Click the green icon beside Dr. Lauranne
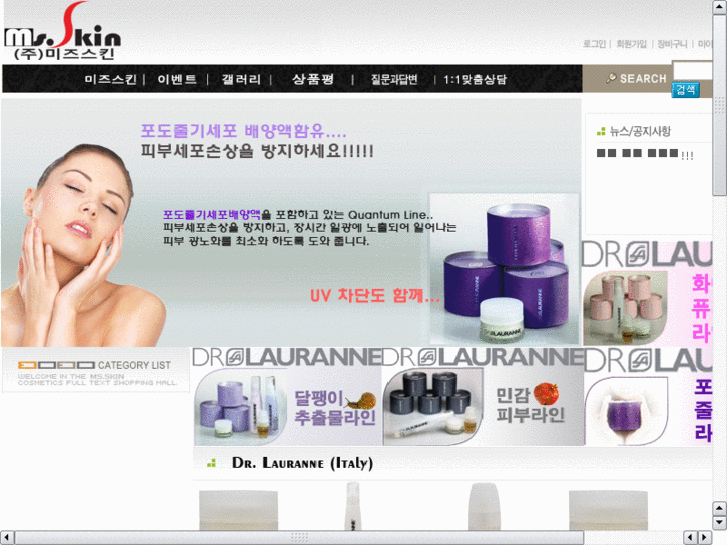The height and width of the screenshot is (545, 727). point(212,463)
